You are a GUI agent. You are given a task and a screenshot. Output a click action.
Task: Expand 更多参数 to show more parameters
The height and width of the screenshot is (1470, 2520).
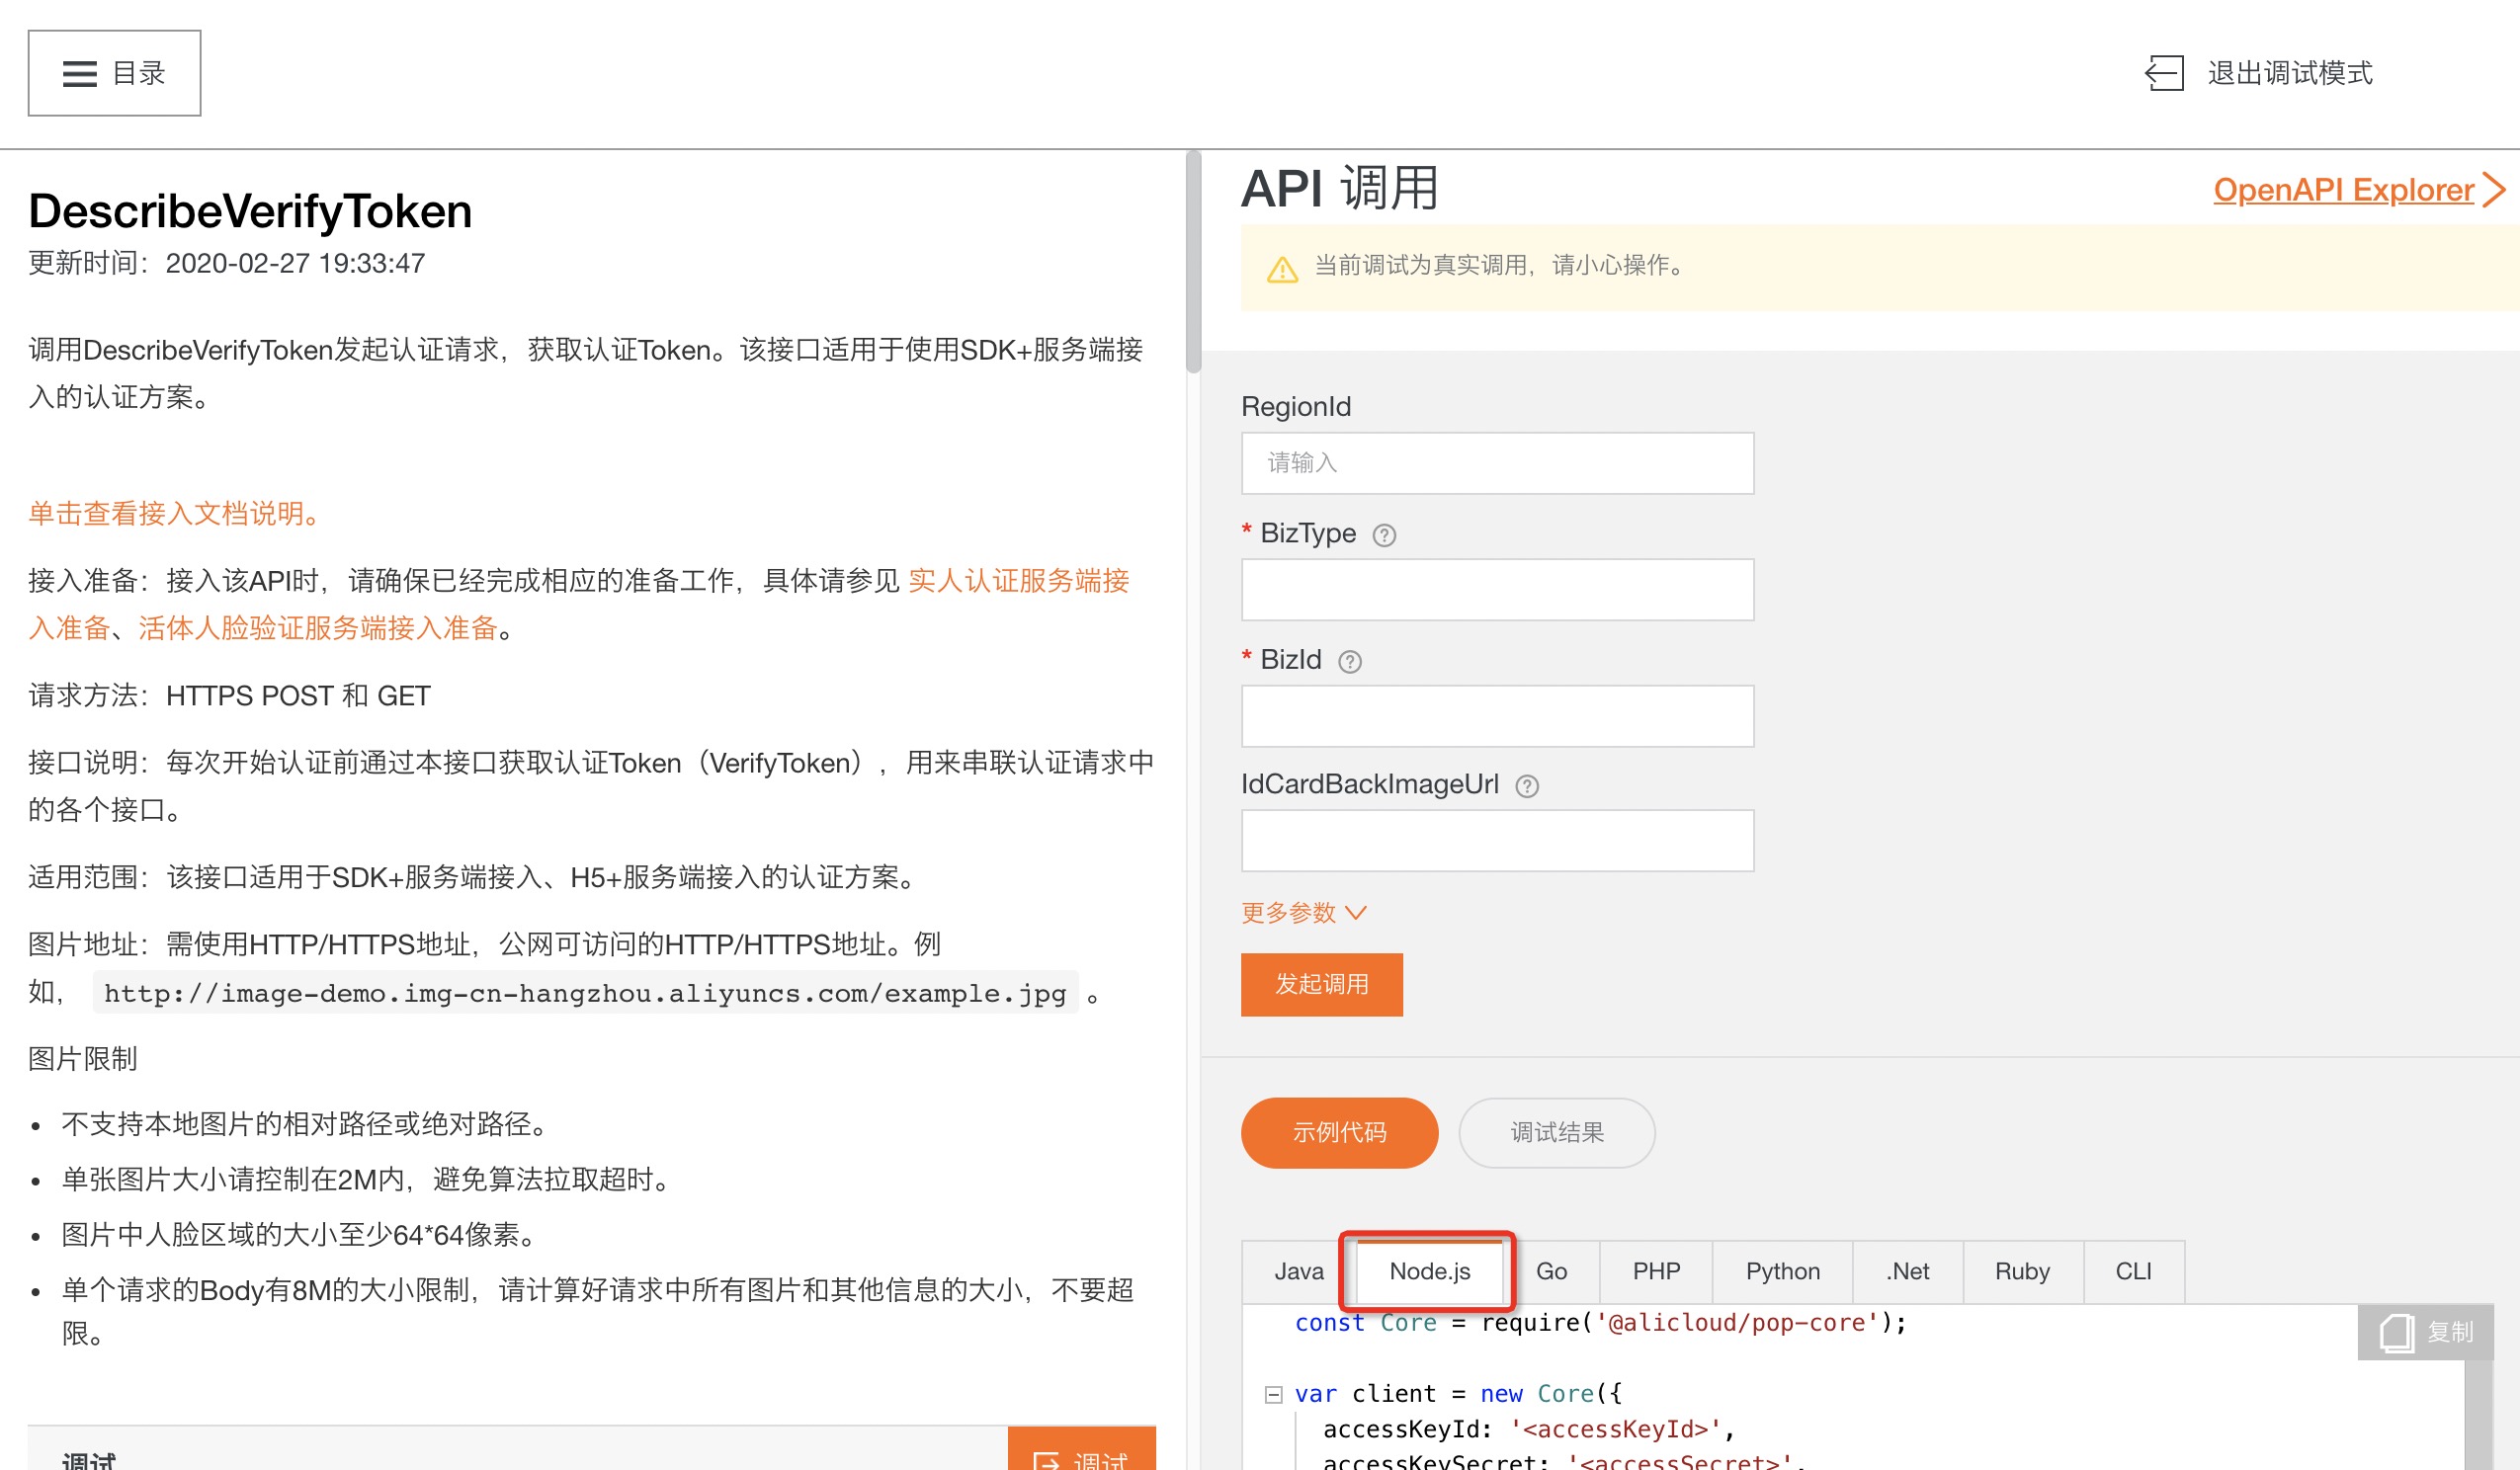[1303, 912]
